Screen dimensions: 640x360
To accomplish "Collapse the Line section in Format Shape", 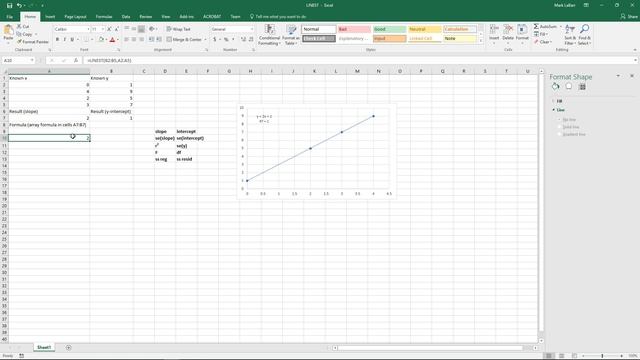I will click(x=559, y=110).
